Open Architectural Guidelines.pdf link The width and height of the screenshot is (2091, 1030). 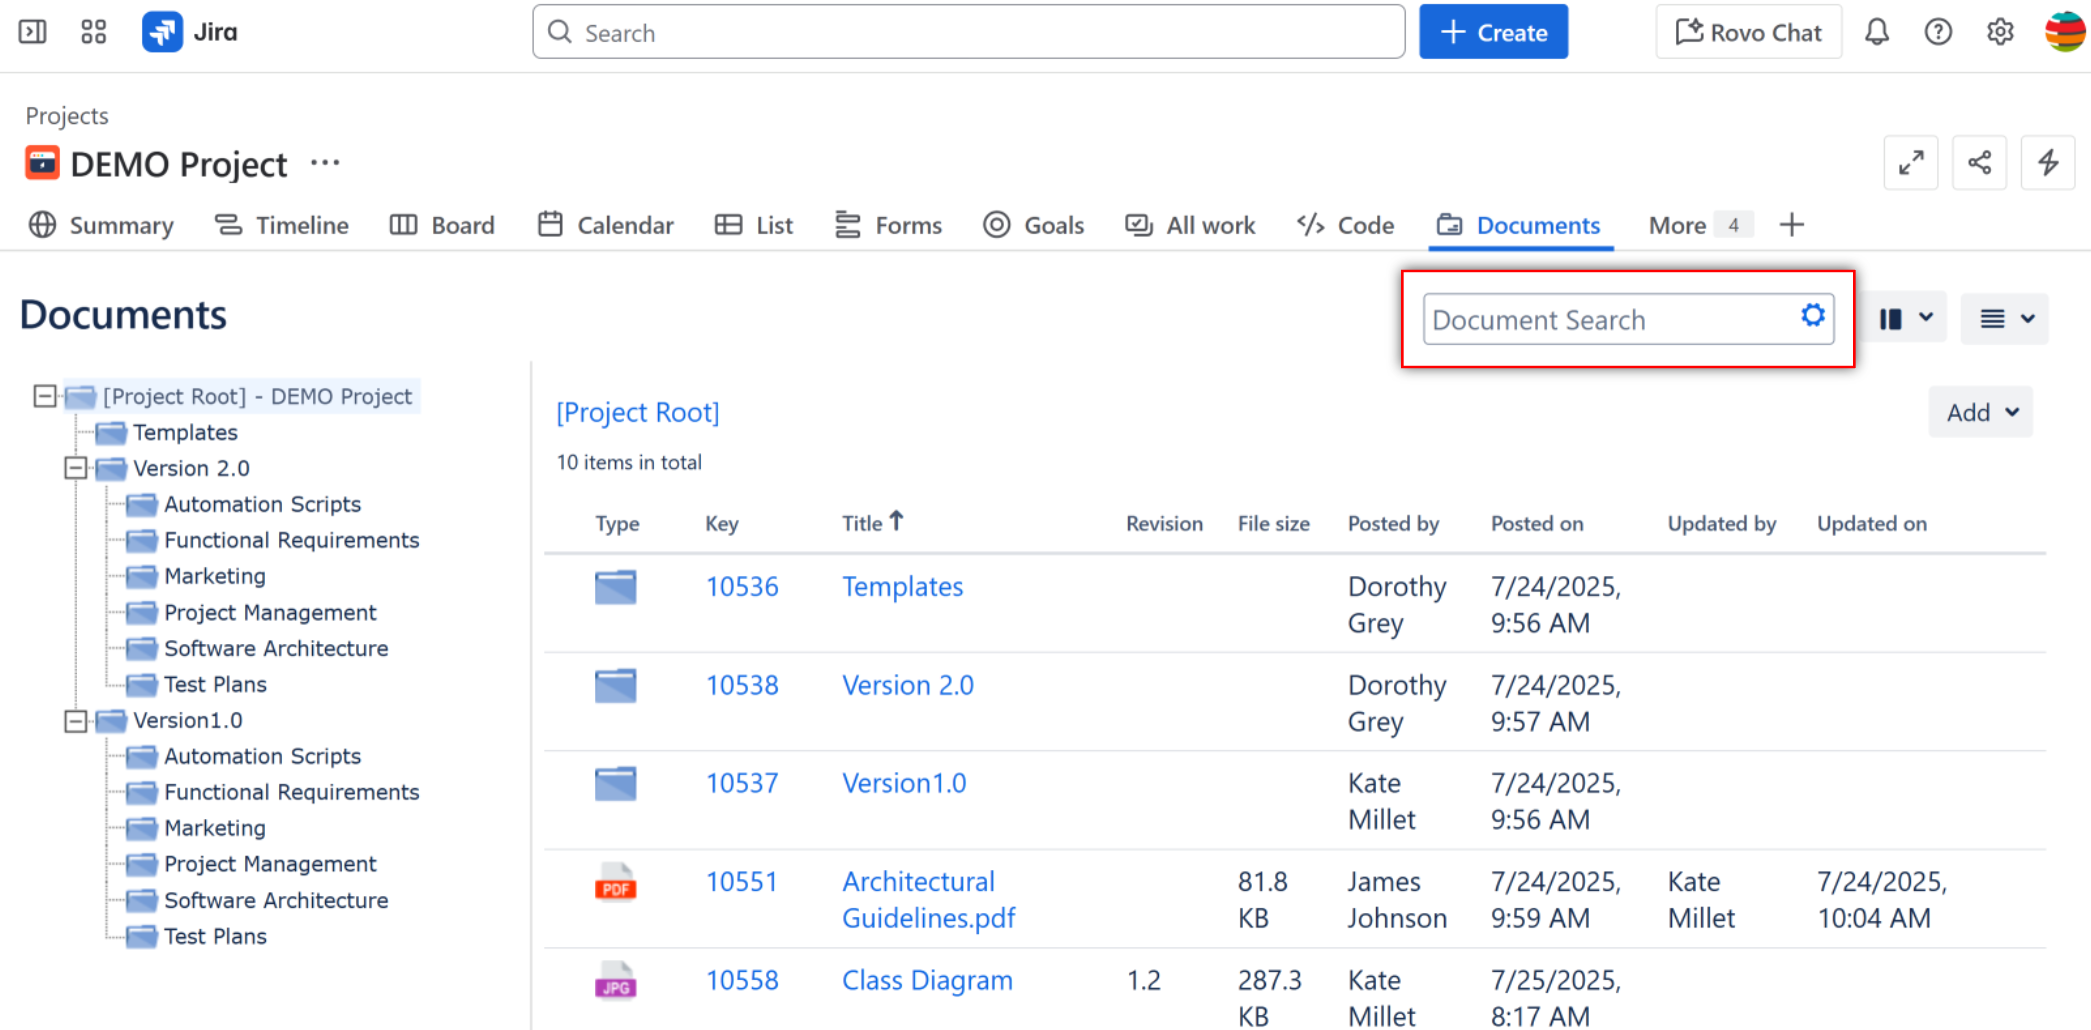(927, 899)
